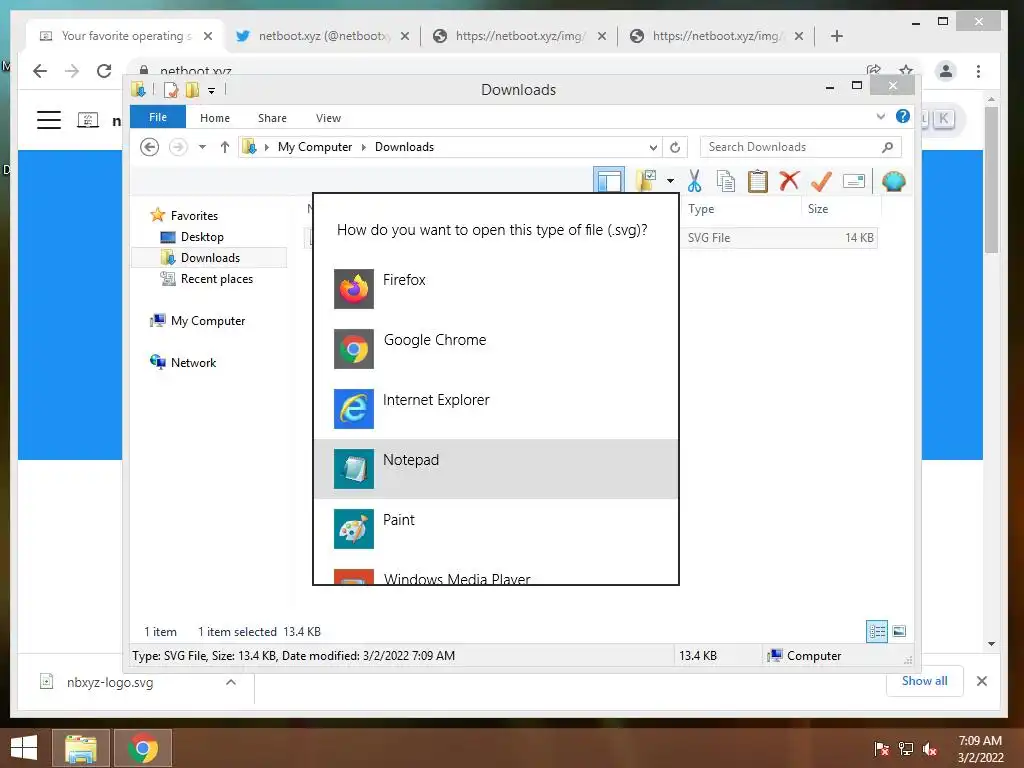This screenshot has height=768, width=1024.
Task: Open Chrome's three-dot menu
Action: coord(978,71)
